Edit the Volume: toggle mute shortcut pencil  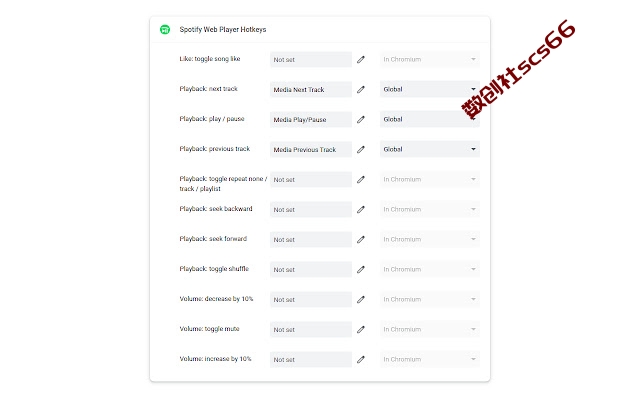361,329
